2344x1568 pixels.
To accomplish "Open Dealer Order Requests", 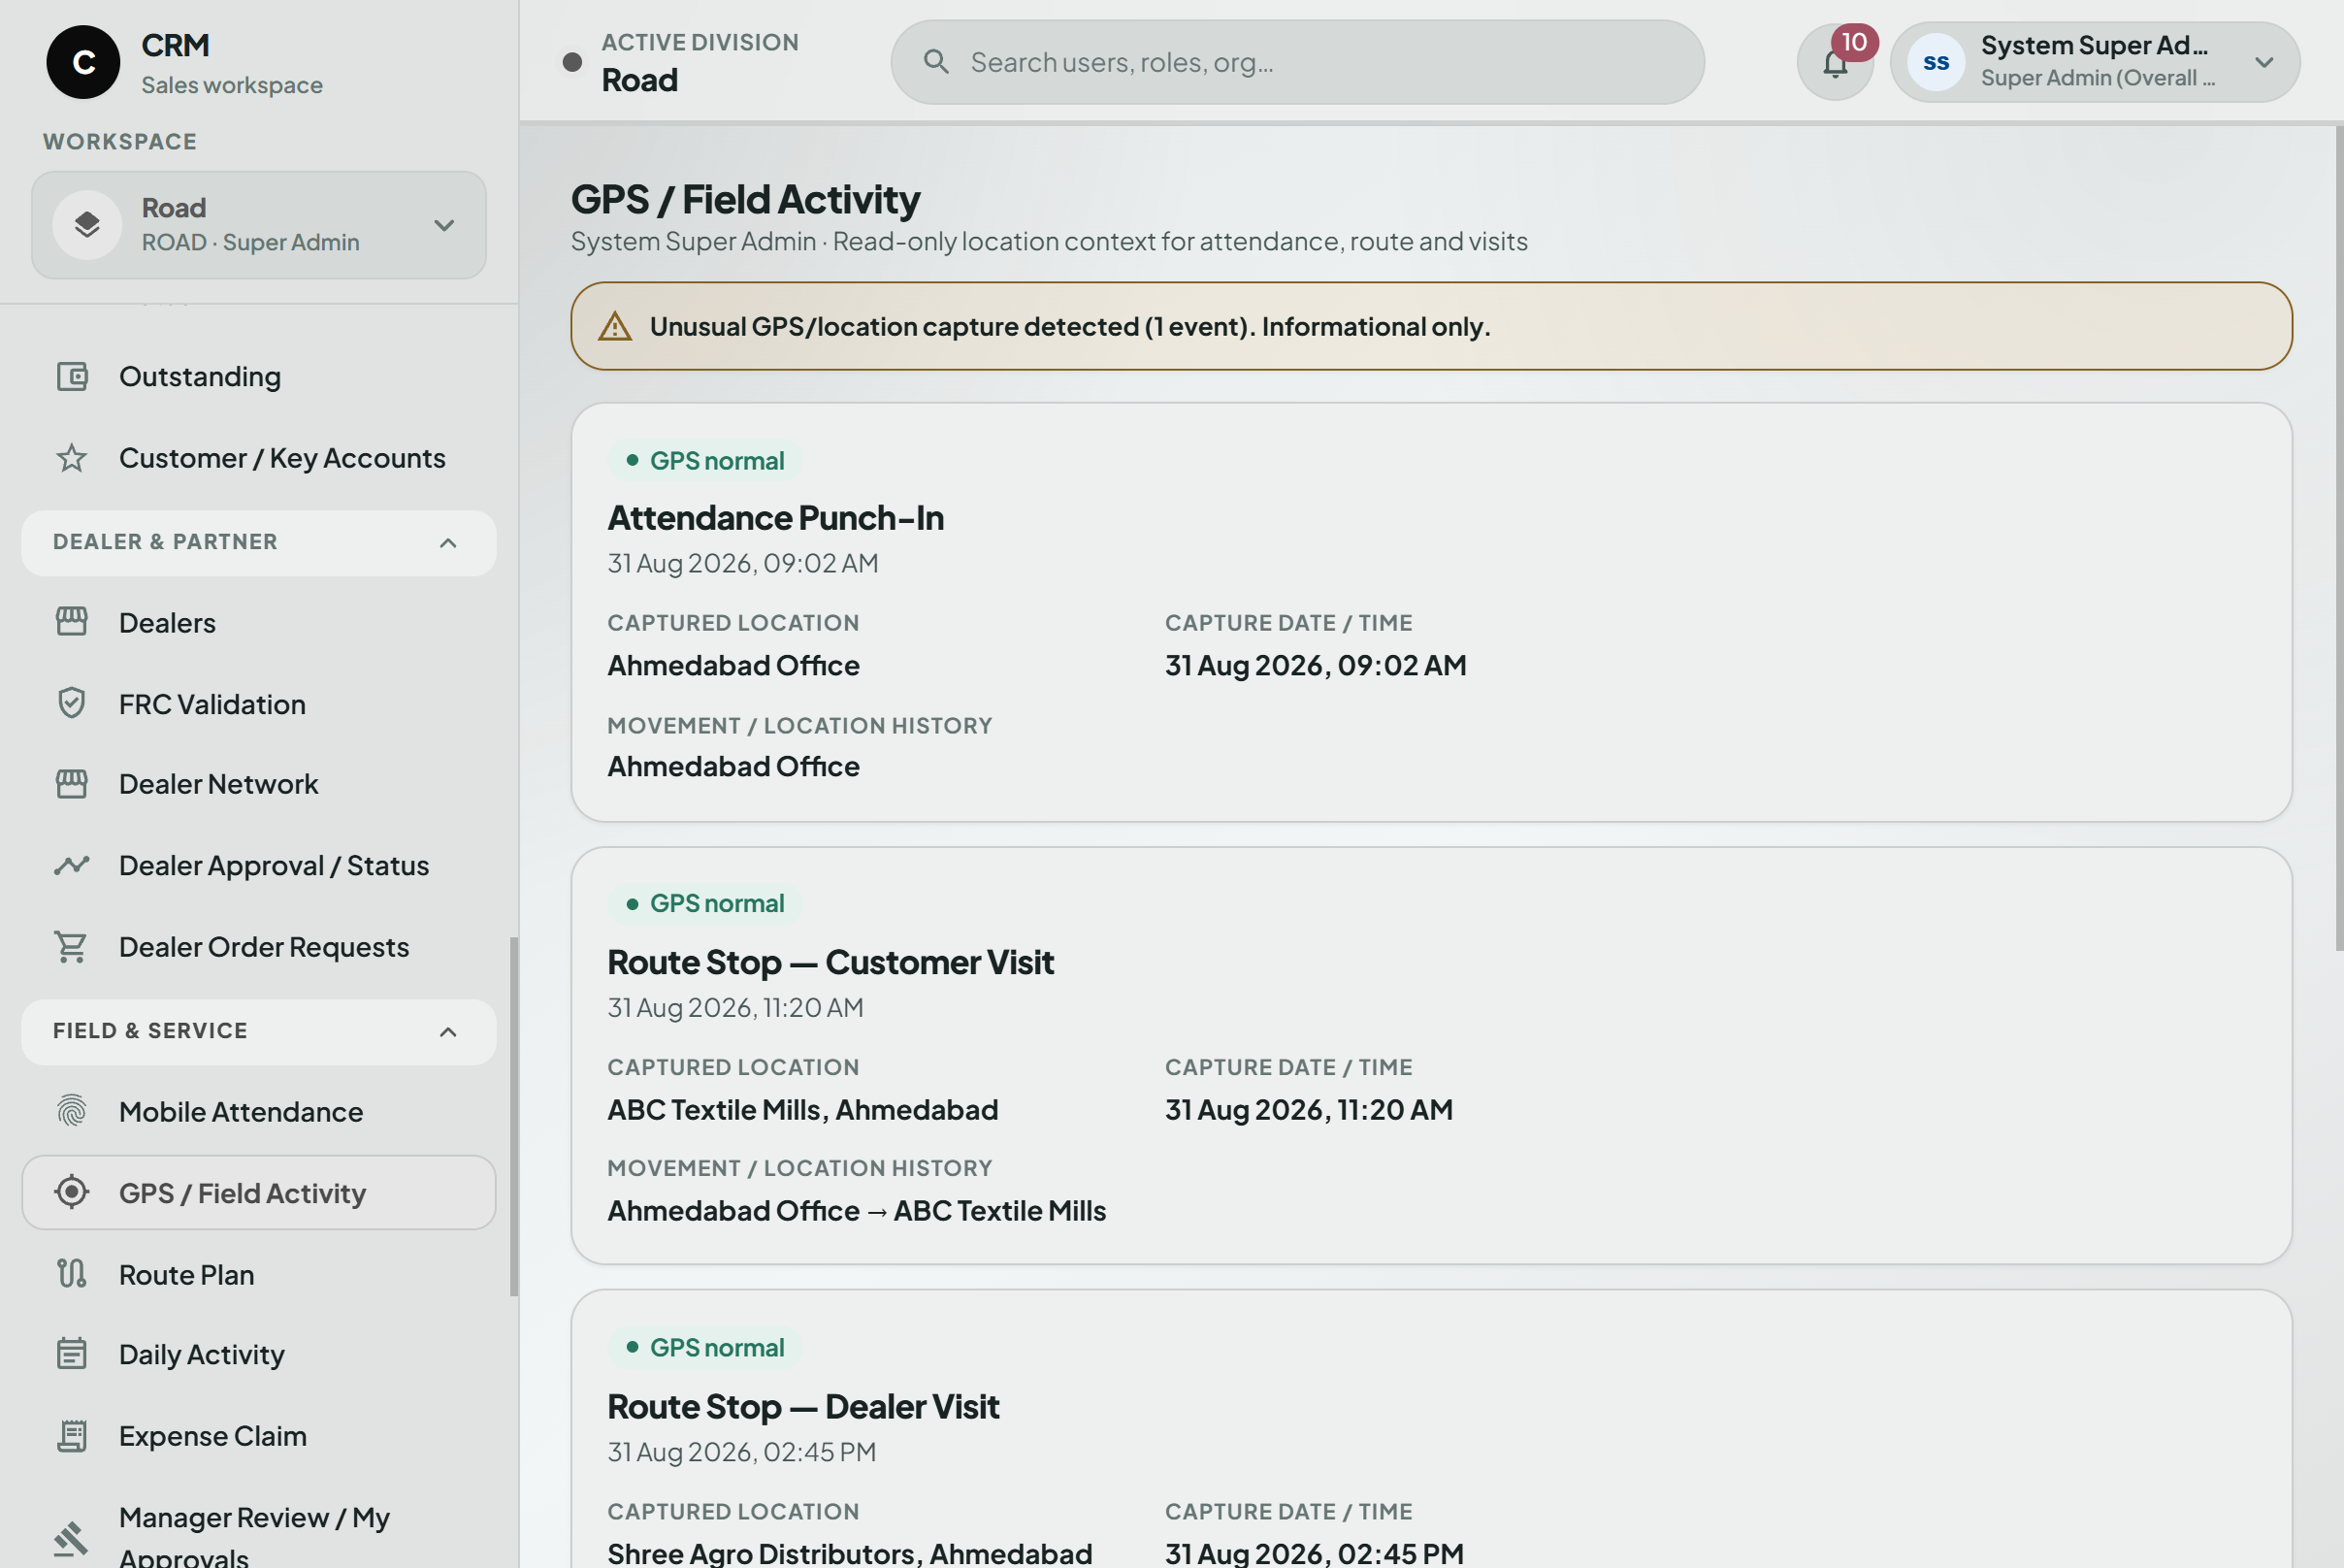I will [259, 947].
